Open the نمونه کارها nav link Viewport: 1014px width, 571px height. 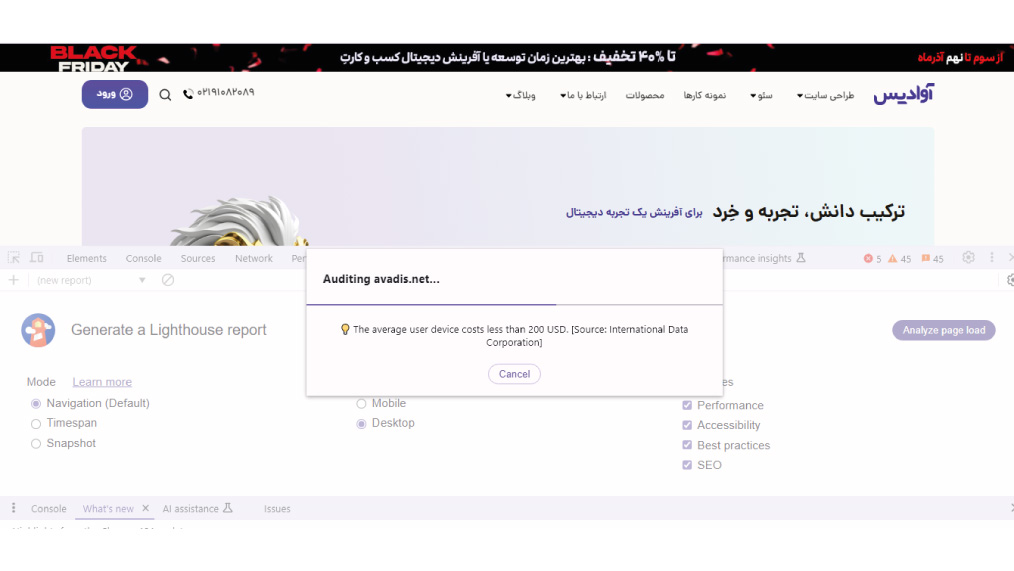pyautogui.click(x=705, y=96)
